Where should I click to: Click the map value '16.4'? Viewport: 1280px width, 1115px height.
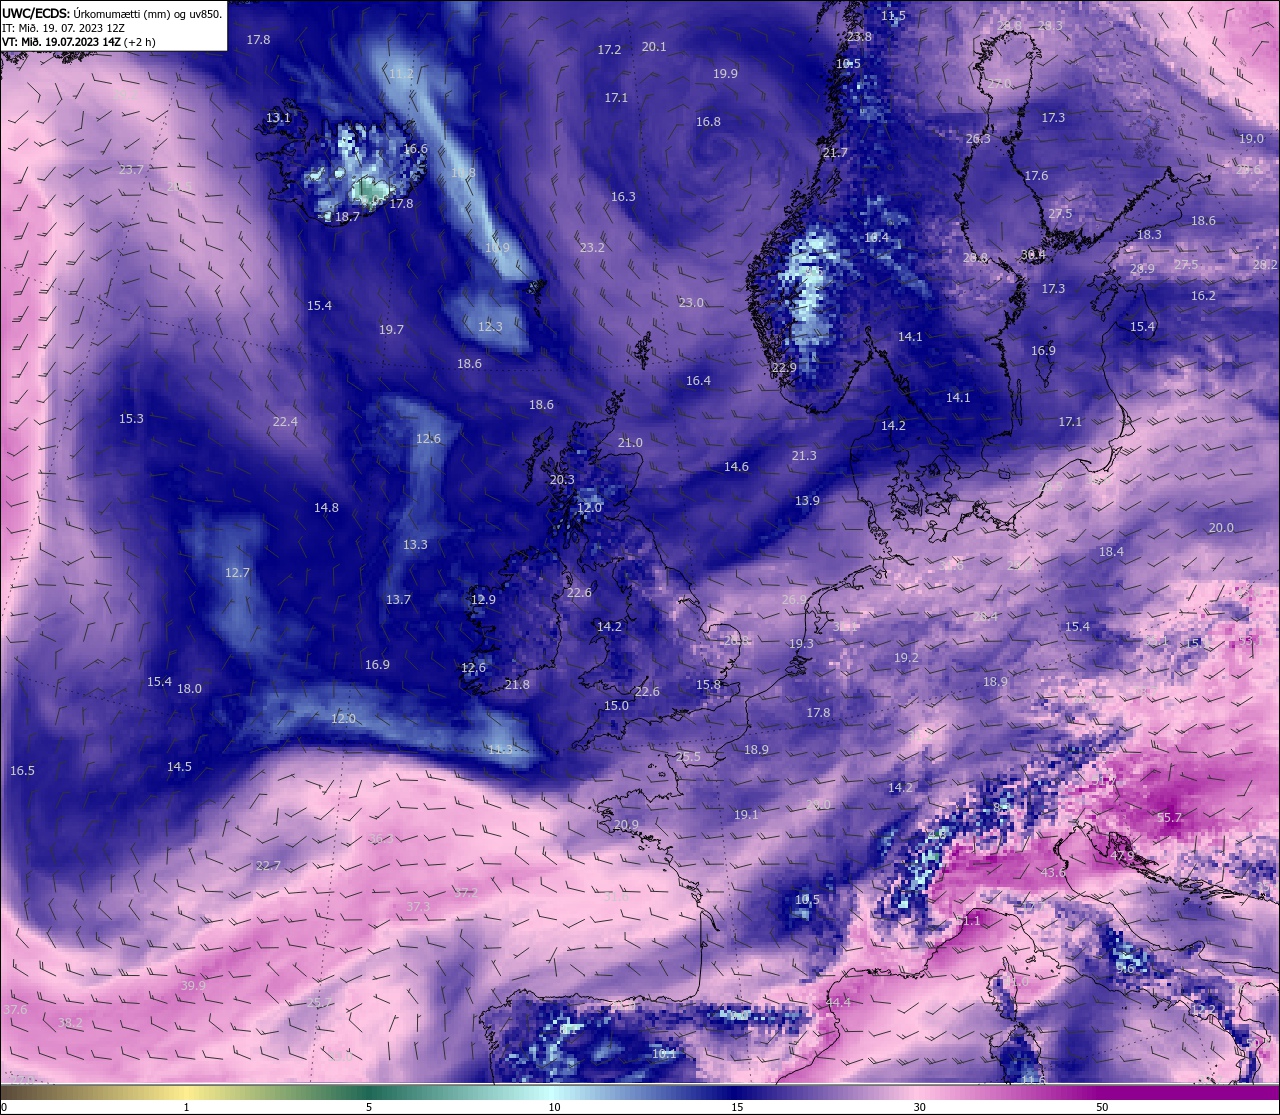[x=698, y=380]
